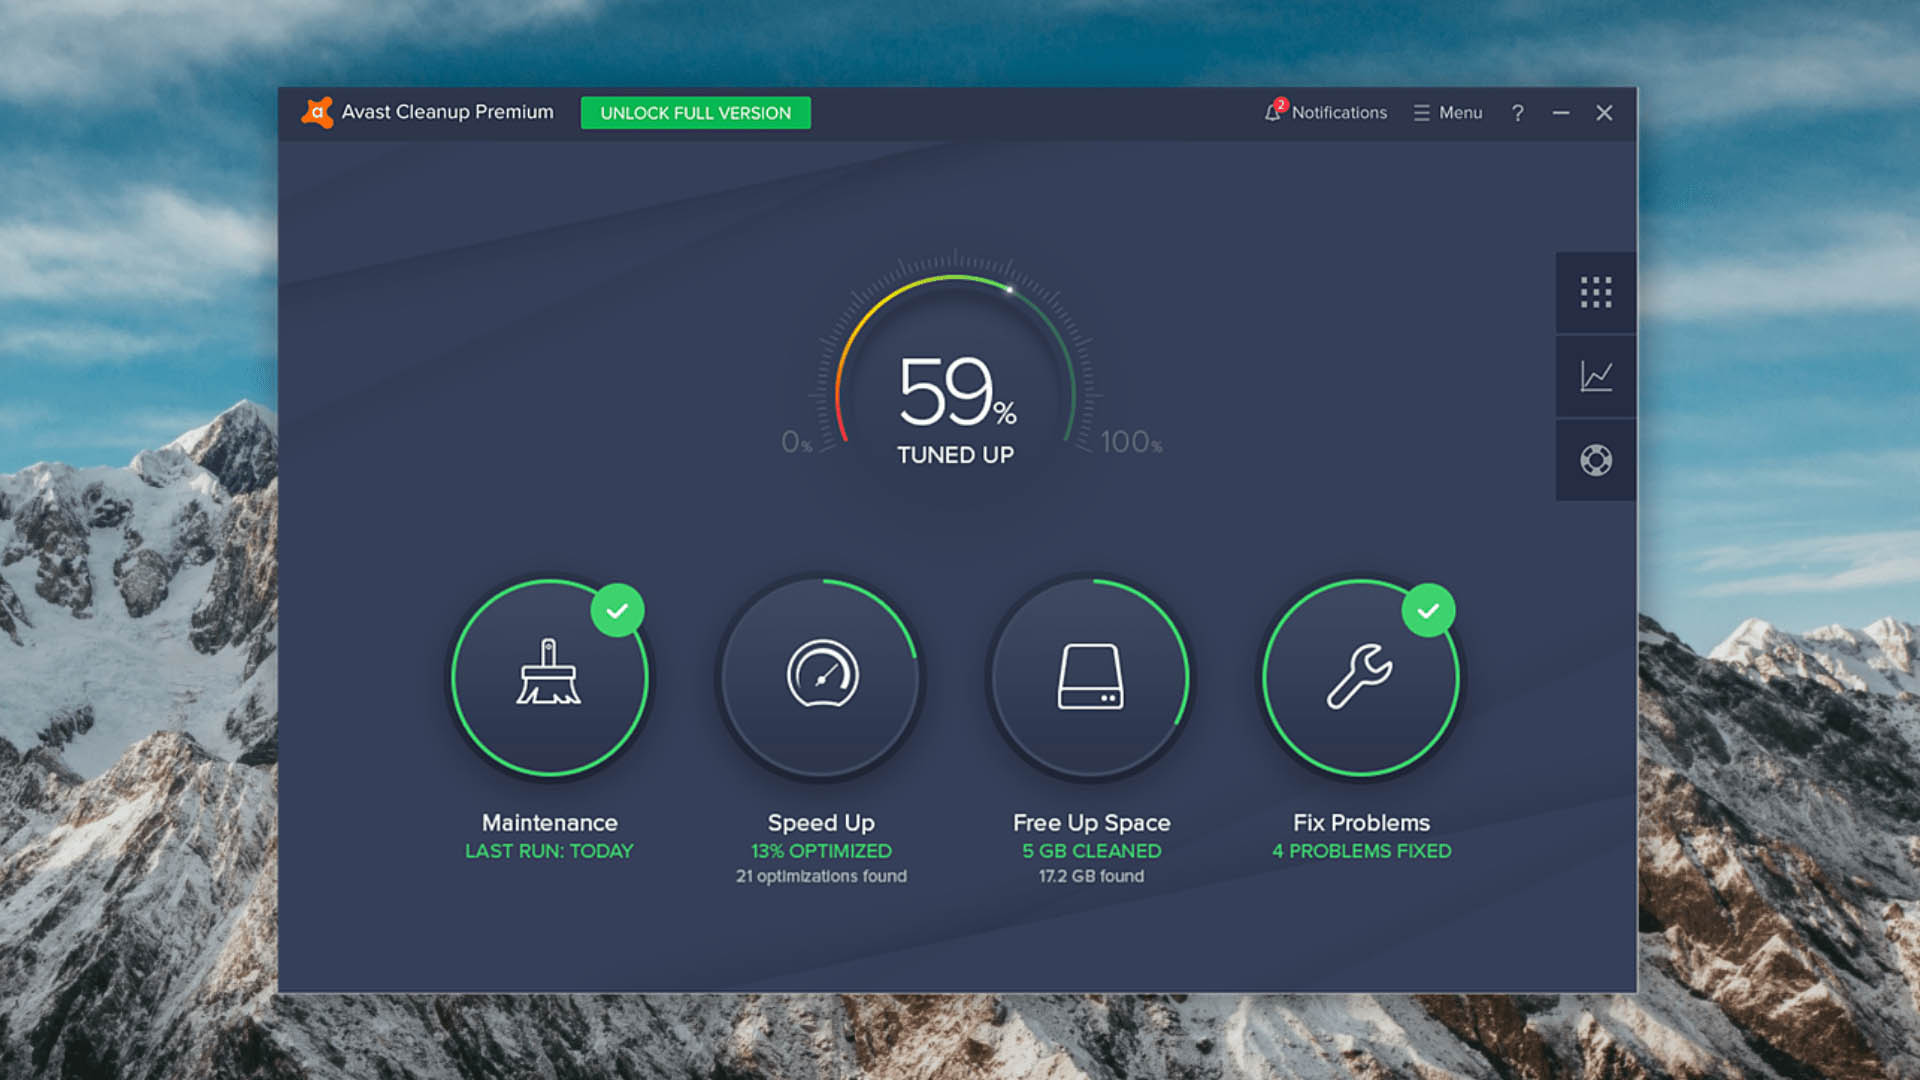Open the Notifications panel label
Image resolution: width=1920 pixels, height=1080 pixels.
1339,113
